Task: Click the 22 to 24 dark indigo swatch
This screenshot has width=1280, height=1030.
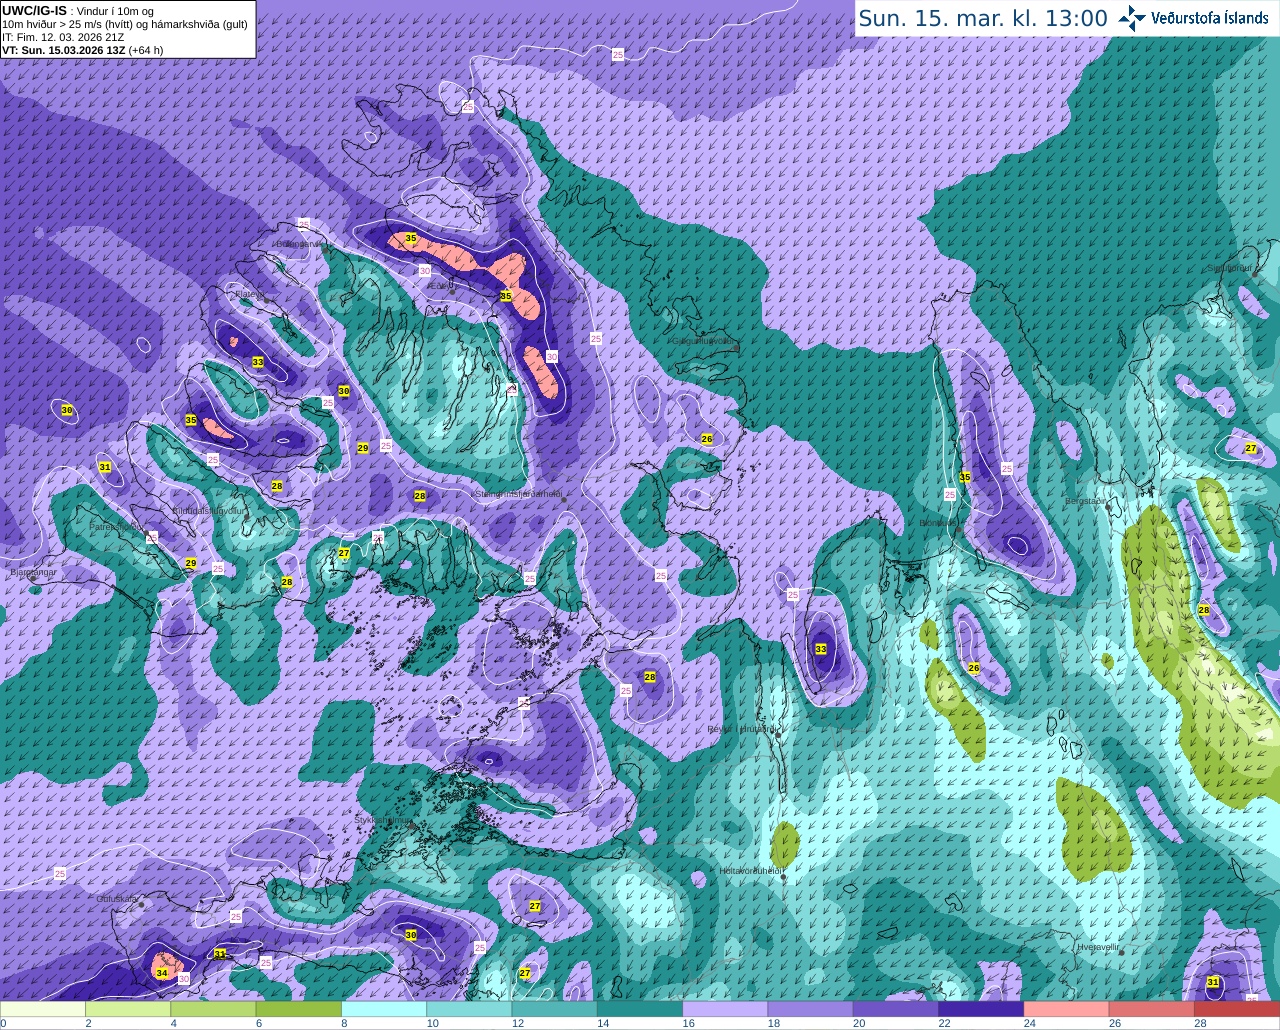Action: (x=982, y=1008)
